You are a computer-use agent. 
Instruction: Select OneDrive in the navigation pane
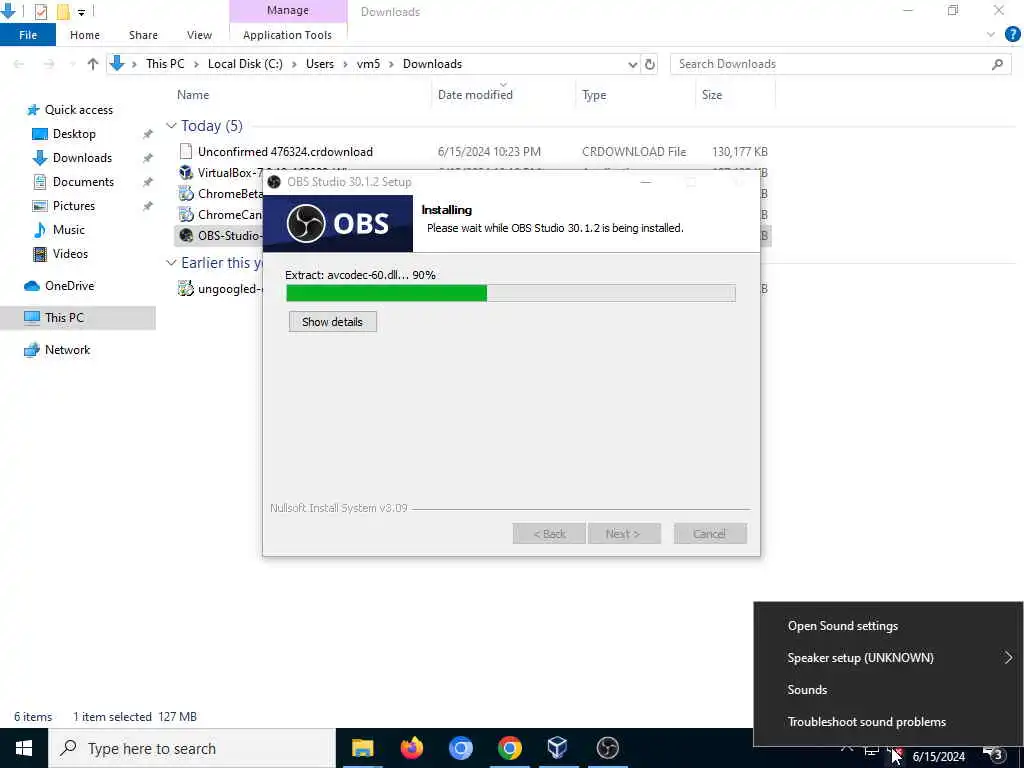(x=69, y=286)
